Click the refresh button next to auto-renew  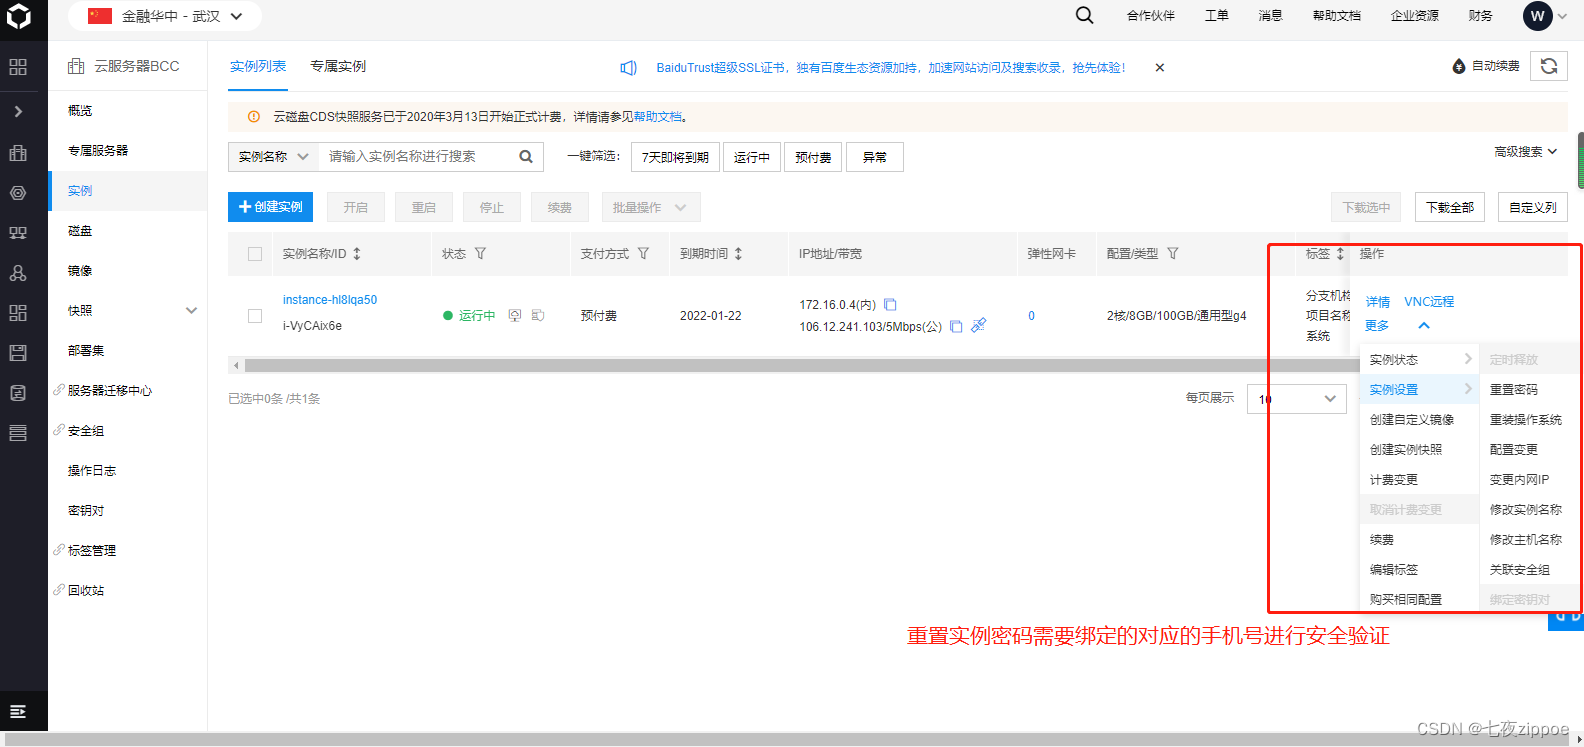click(x=1549, y=66)
